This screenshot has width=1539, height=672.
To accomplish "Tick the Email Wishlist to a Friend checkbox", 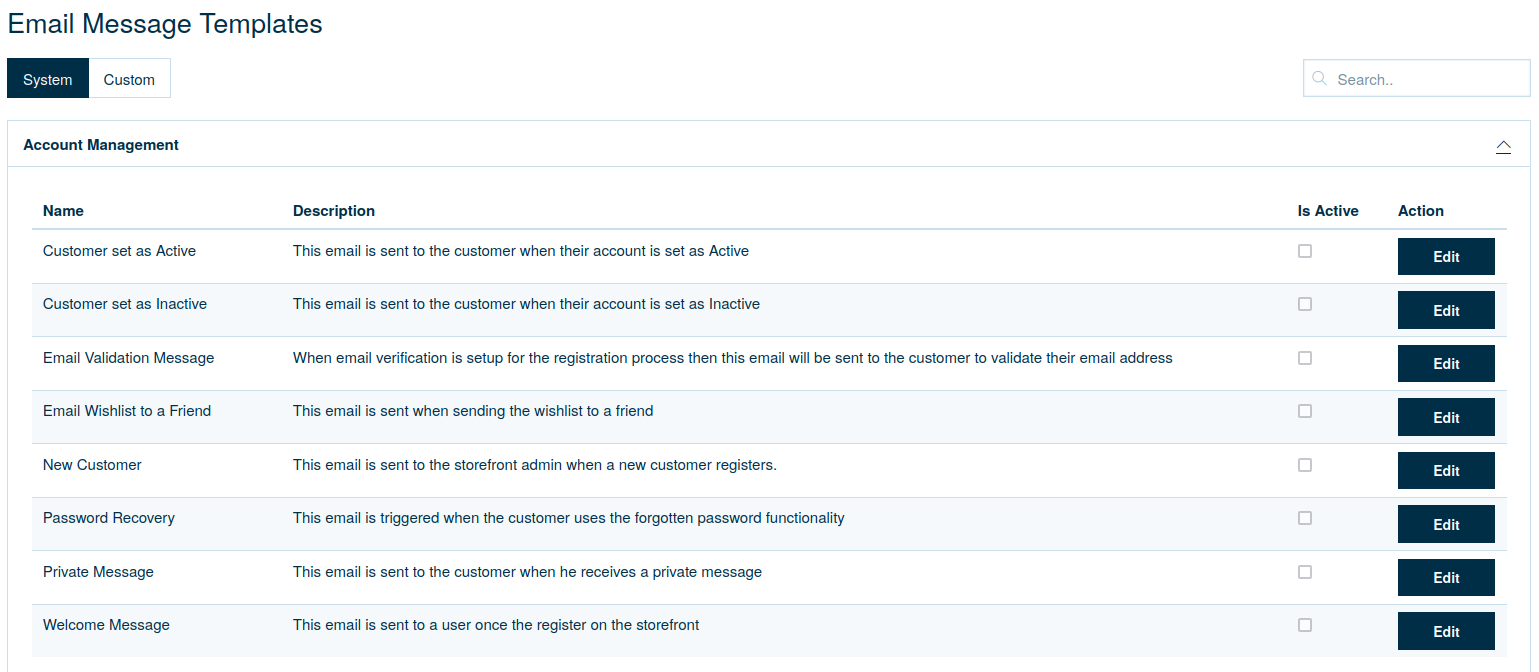I will coord(1304,411).
